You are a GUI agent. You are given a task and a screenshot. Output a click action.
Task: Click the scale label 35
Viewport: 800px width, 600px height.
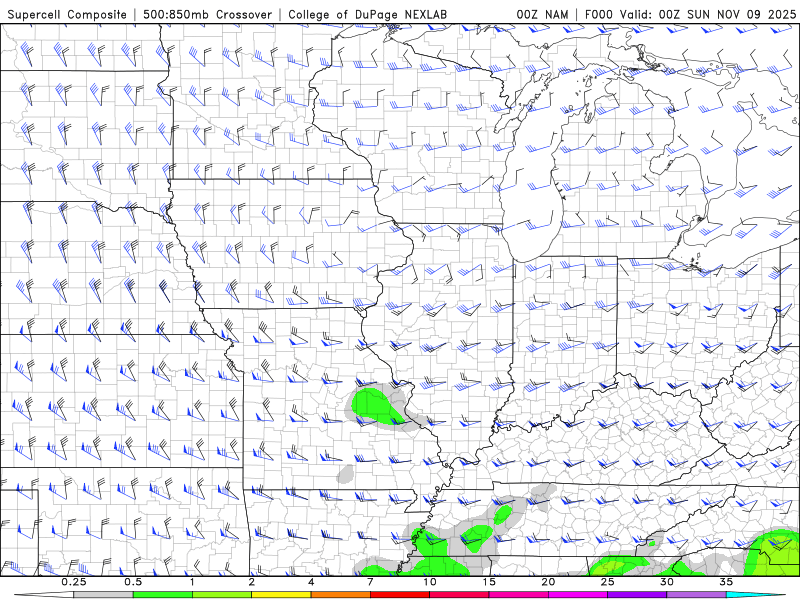pyautogui.click(x=726, y=582)
